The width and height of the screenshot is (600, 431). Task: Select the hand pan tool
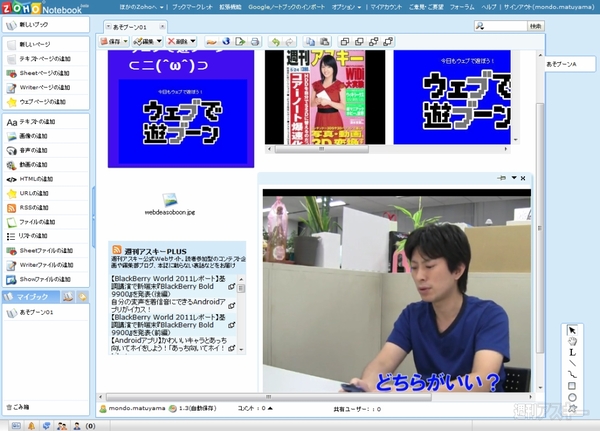pyautogui.click(x=572, y=341)
